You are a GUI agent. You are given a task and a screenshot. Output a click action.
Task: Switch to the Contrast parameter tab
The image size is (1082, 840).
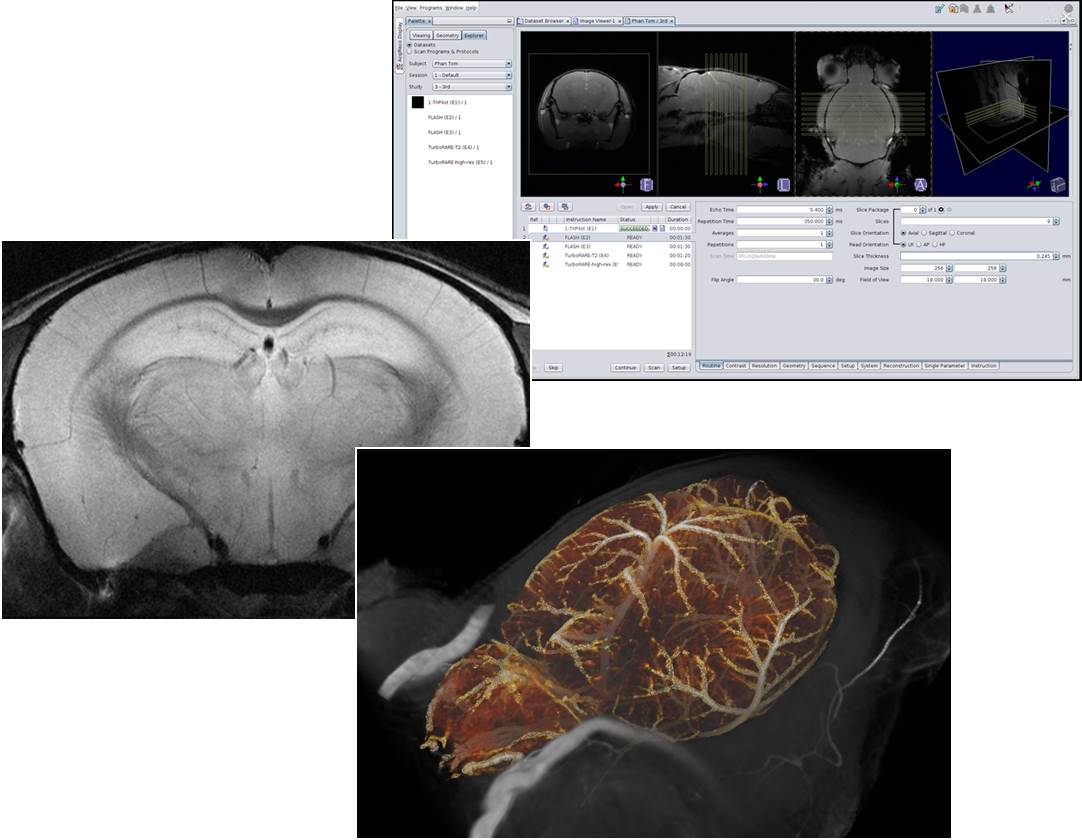736,366
